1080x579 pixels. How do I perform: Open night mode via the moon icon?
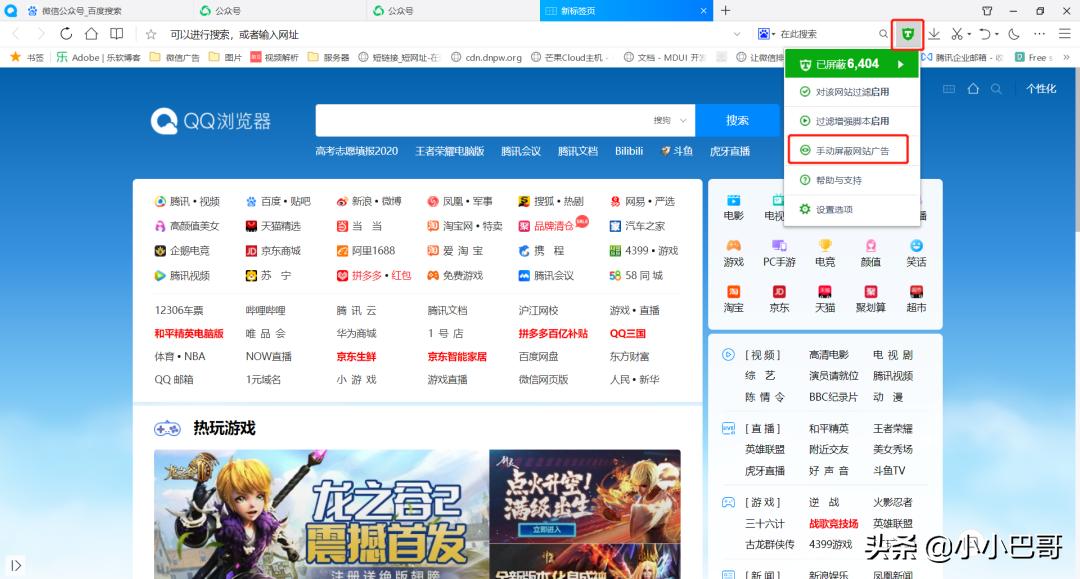click(x=1013, y=33)
